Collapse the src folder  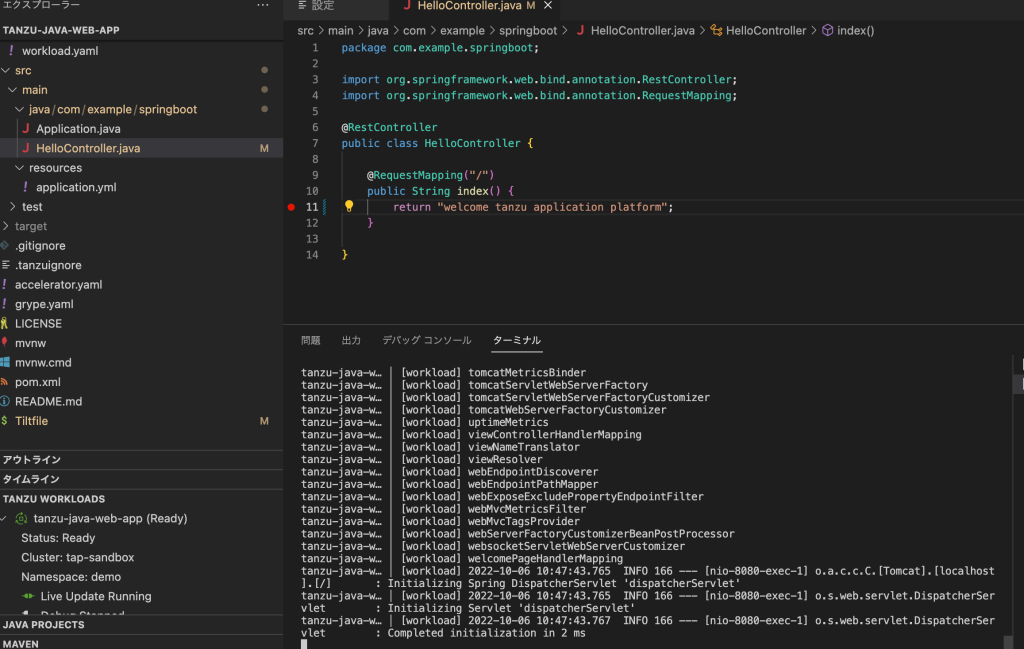click(6, 71)
